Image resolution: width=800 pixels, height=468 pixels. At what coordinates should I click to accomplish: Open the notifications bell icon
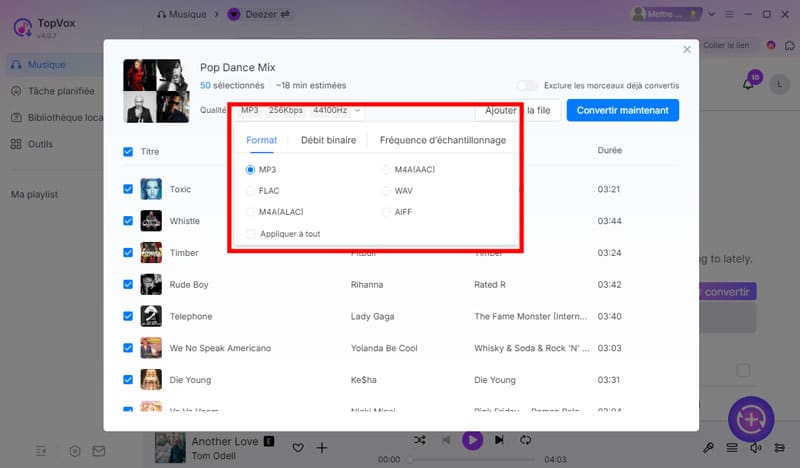(748, 85)
